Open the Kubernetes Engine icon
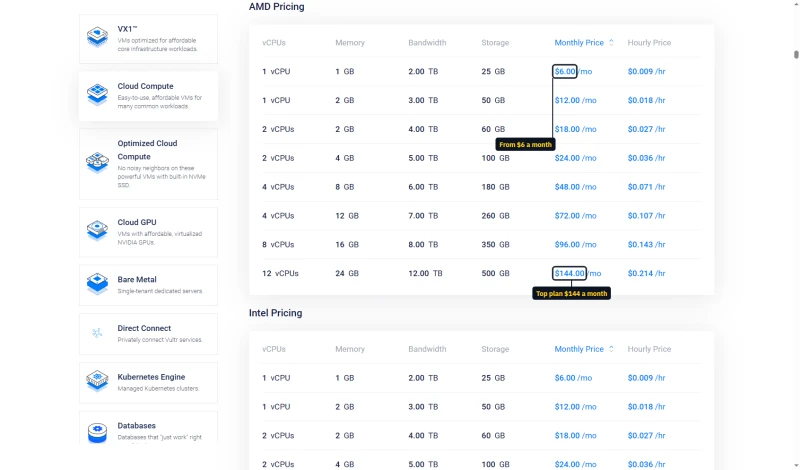 [x=97, y=381]
